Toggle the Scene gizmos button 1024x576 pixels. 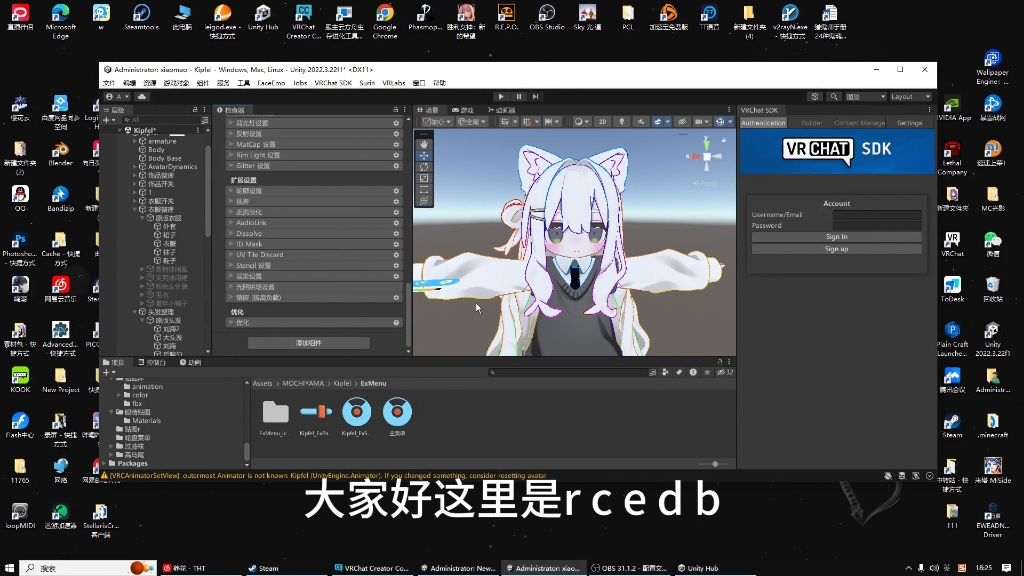click(x=722, y=121)
